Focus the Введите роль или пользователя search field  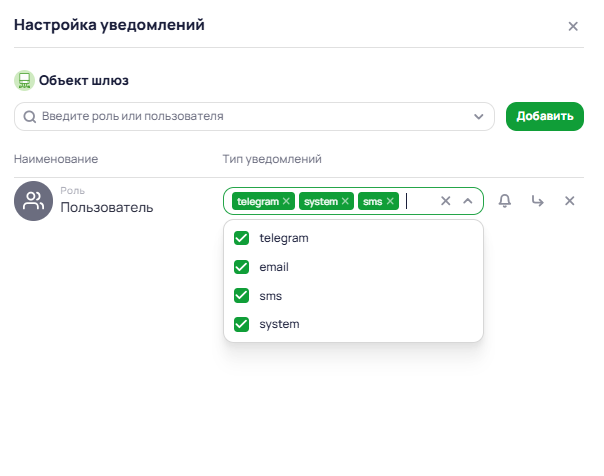coord(250,117)
